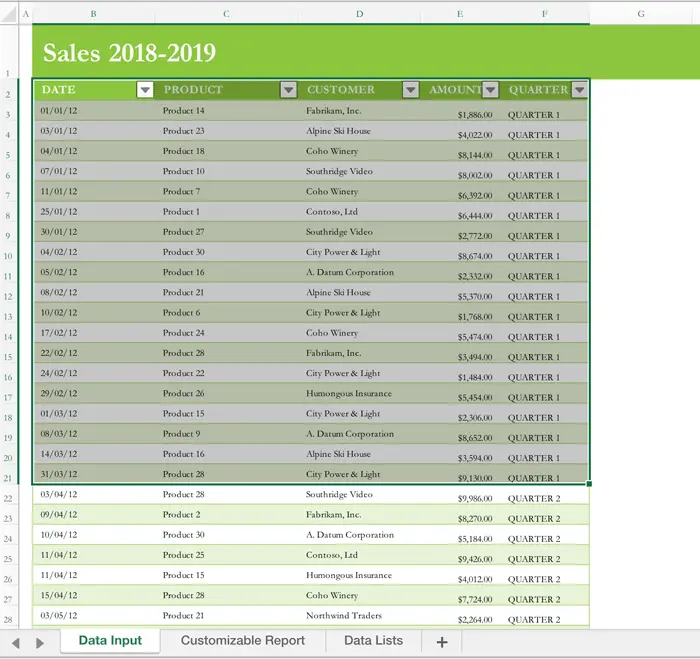Click date cell 11/01/12 in row 7

58,191
